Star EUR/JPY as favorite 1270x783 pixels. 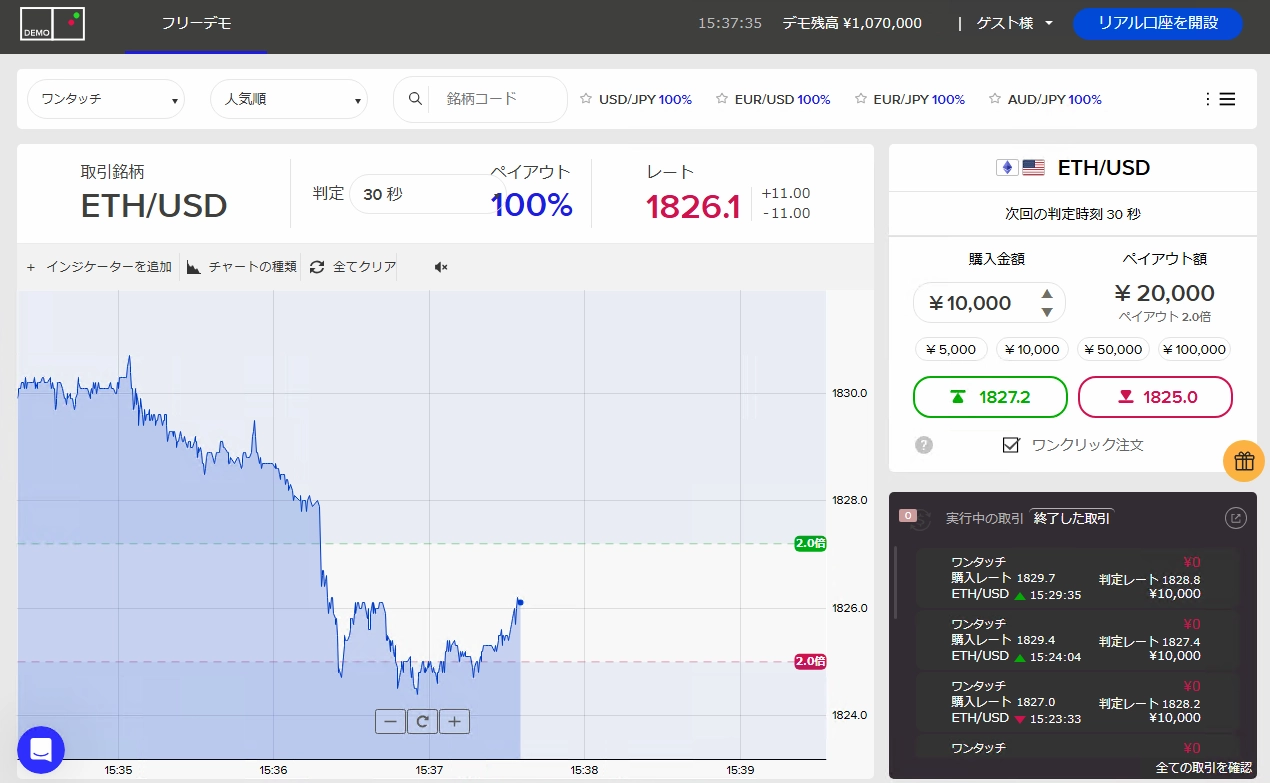(x=861, y=99)
